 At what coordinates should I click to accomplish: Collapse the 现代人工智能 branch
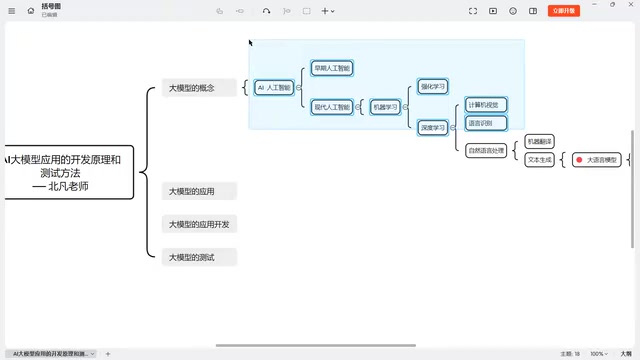357,107
